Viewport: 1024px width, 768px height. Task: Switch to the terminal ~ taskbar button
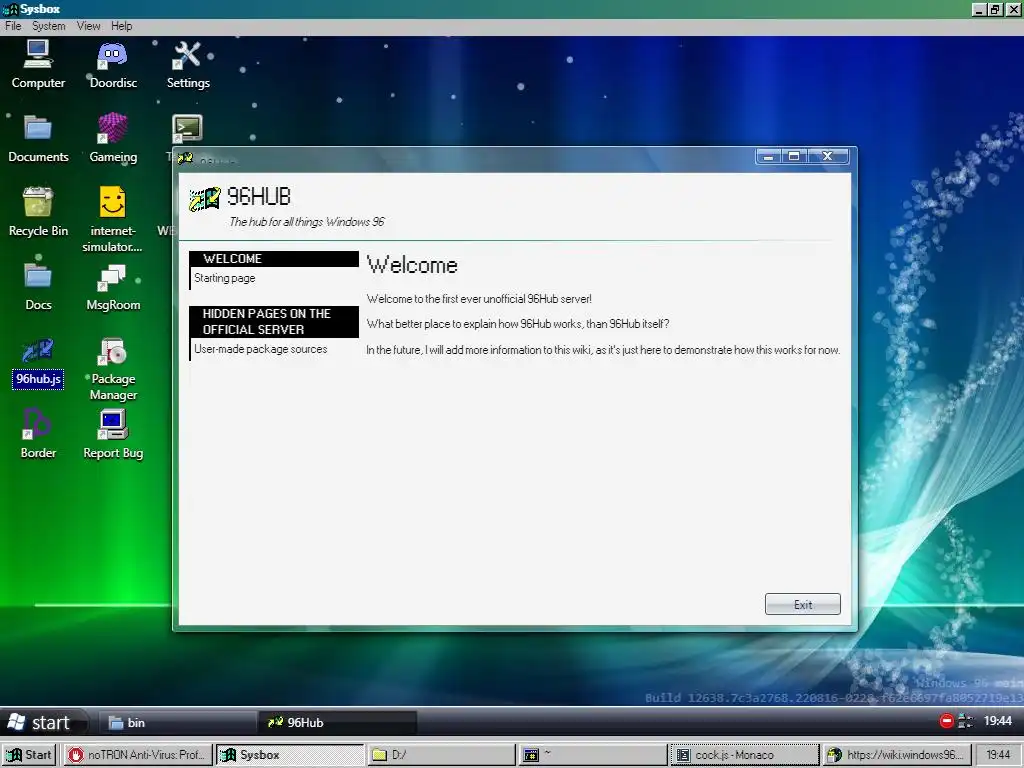pos(593,755)
